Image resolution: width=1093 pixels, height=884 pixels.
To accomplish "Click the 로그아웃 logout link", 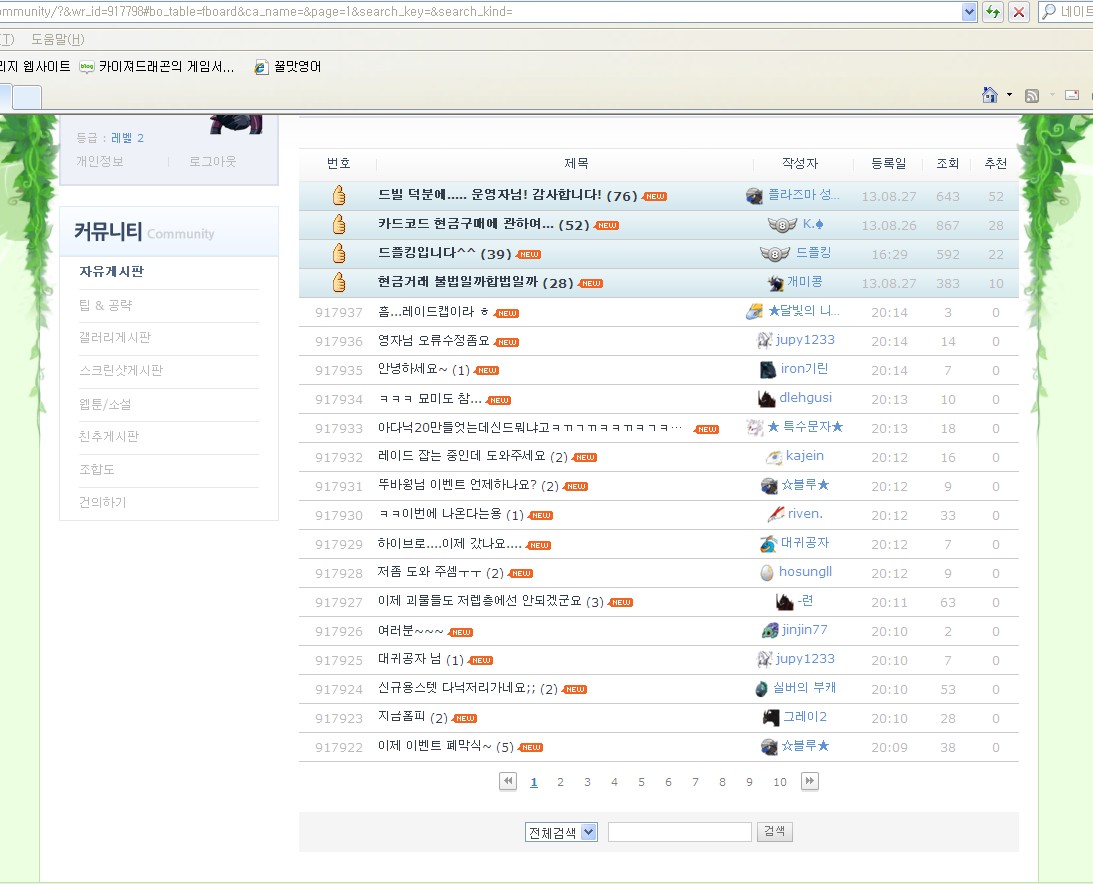I will (x=213, y=161).
